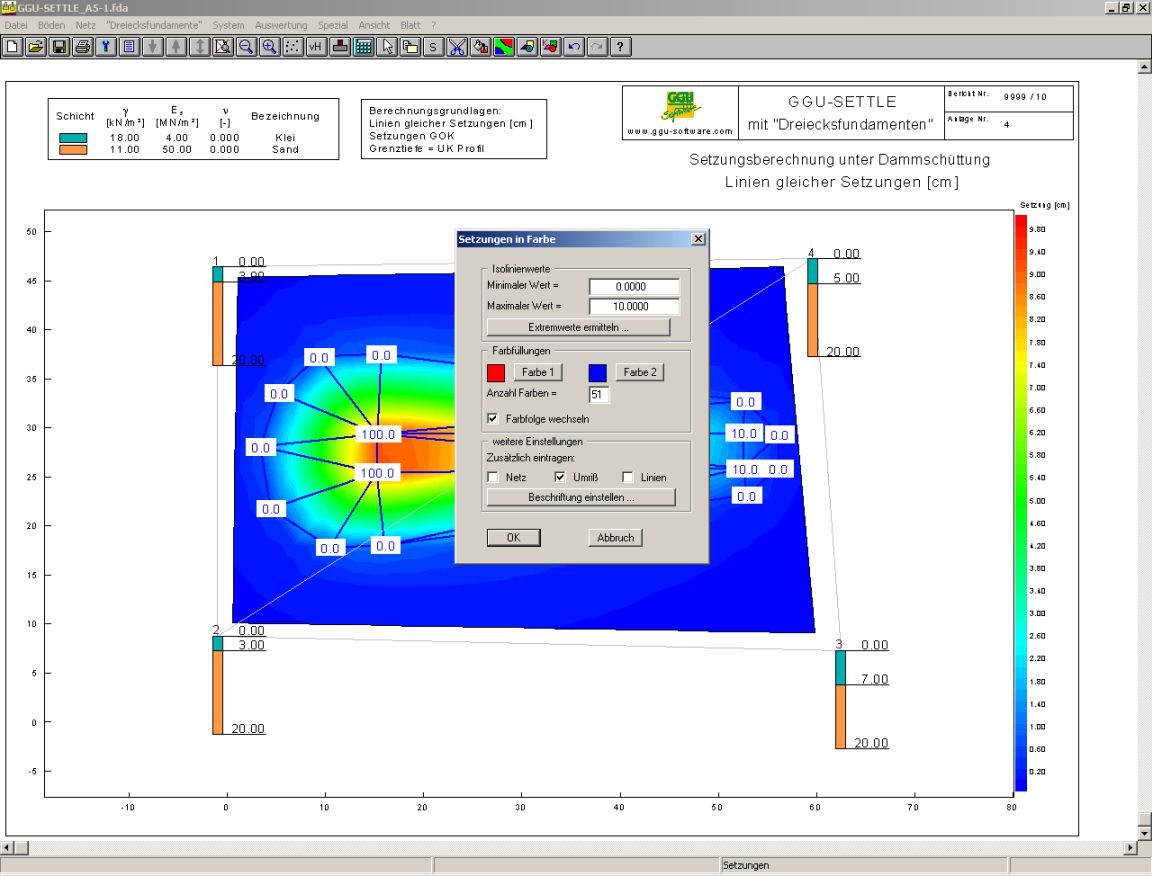1152x876 pixels.
Task: Uncheck the Umriß checkbox
Action: 560,477
